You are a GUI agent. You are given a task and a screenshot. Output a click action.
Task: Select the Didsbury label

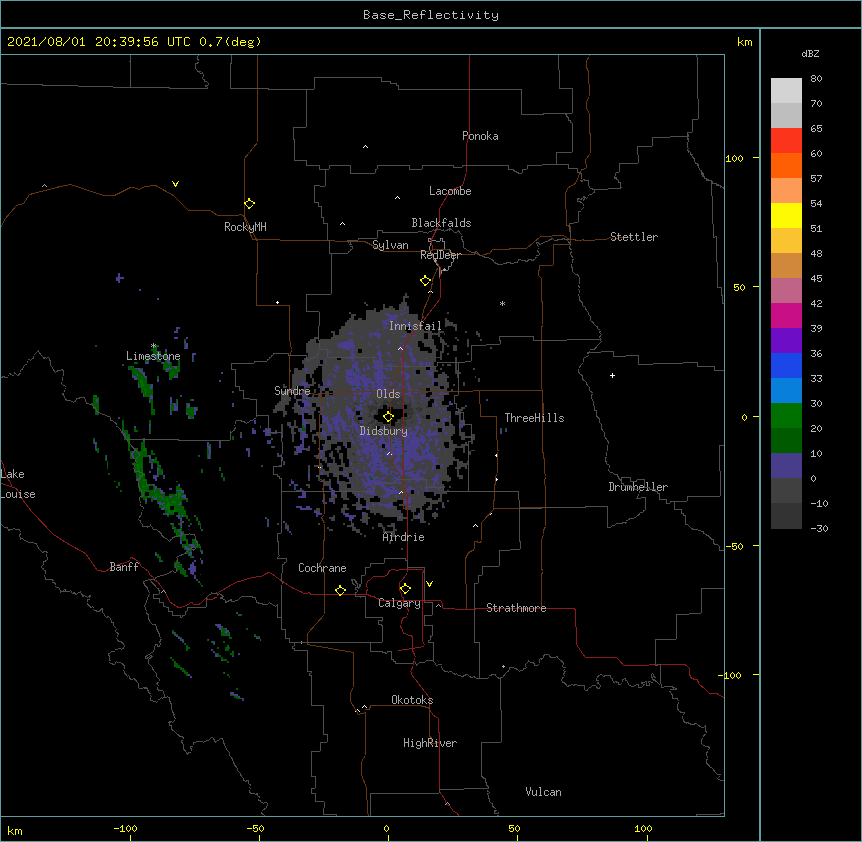[384, 431]
